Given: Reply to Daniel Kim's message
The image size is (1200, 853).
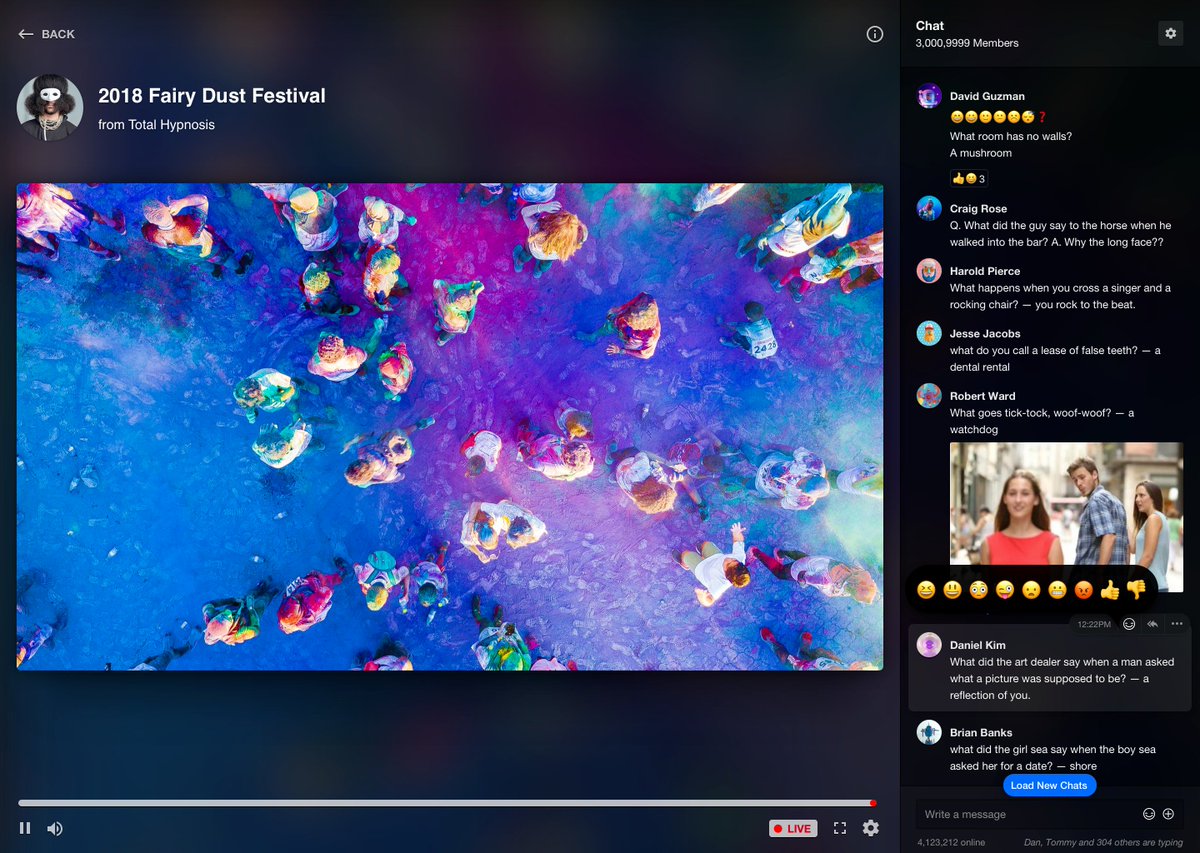Looking at the screenshot, I should 1153,624.
